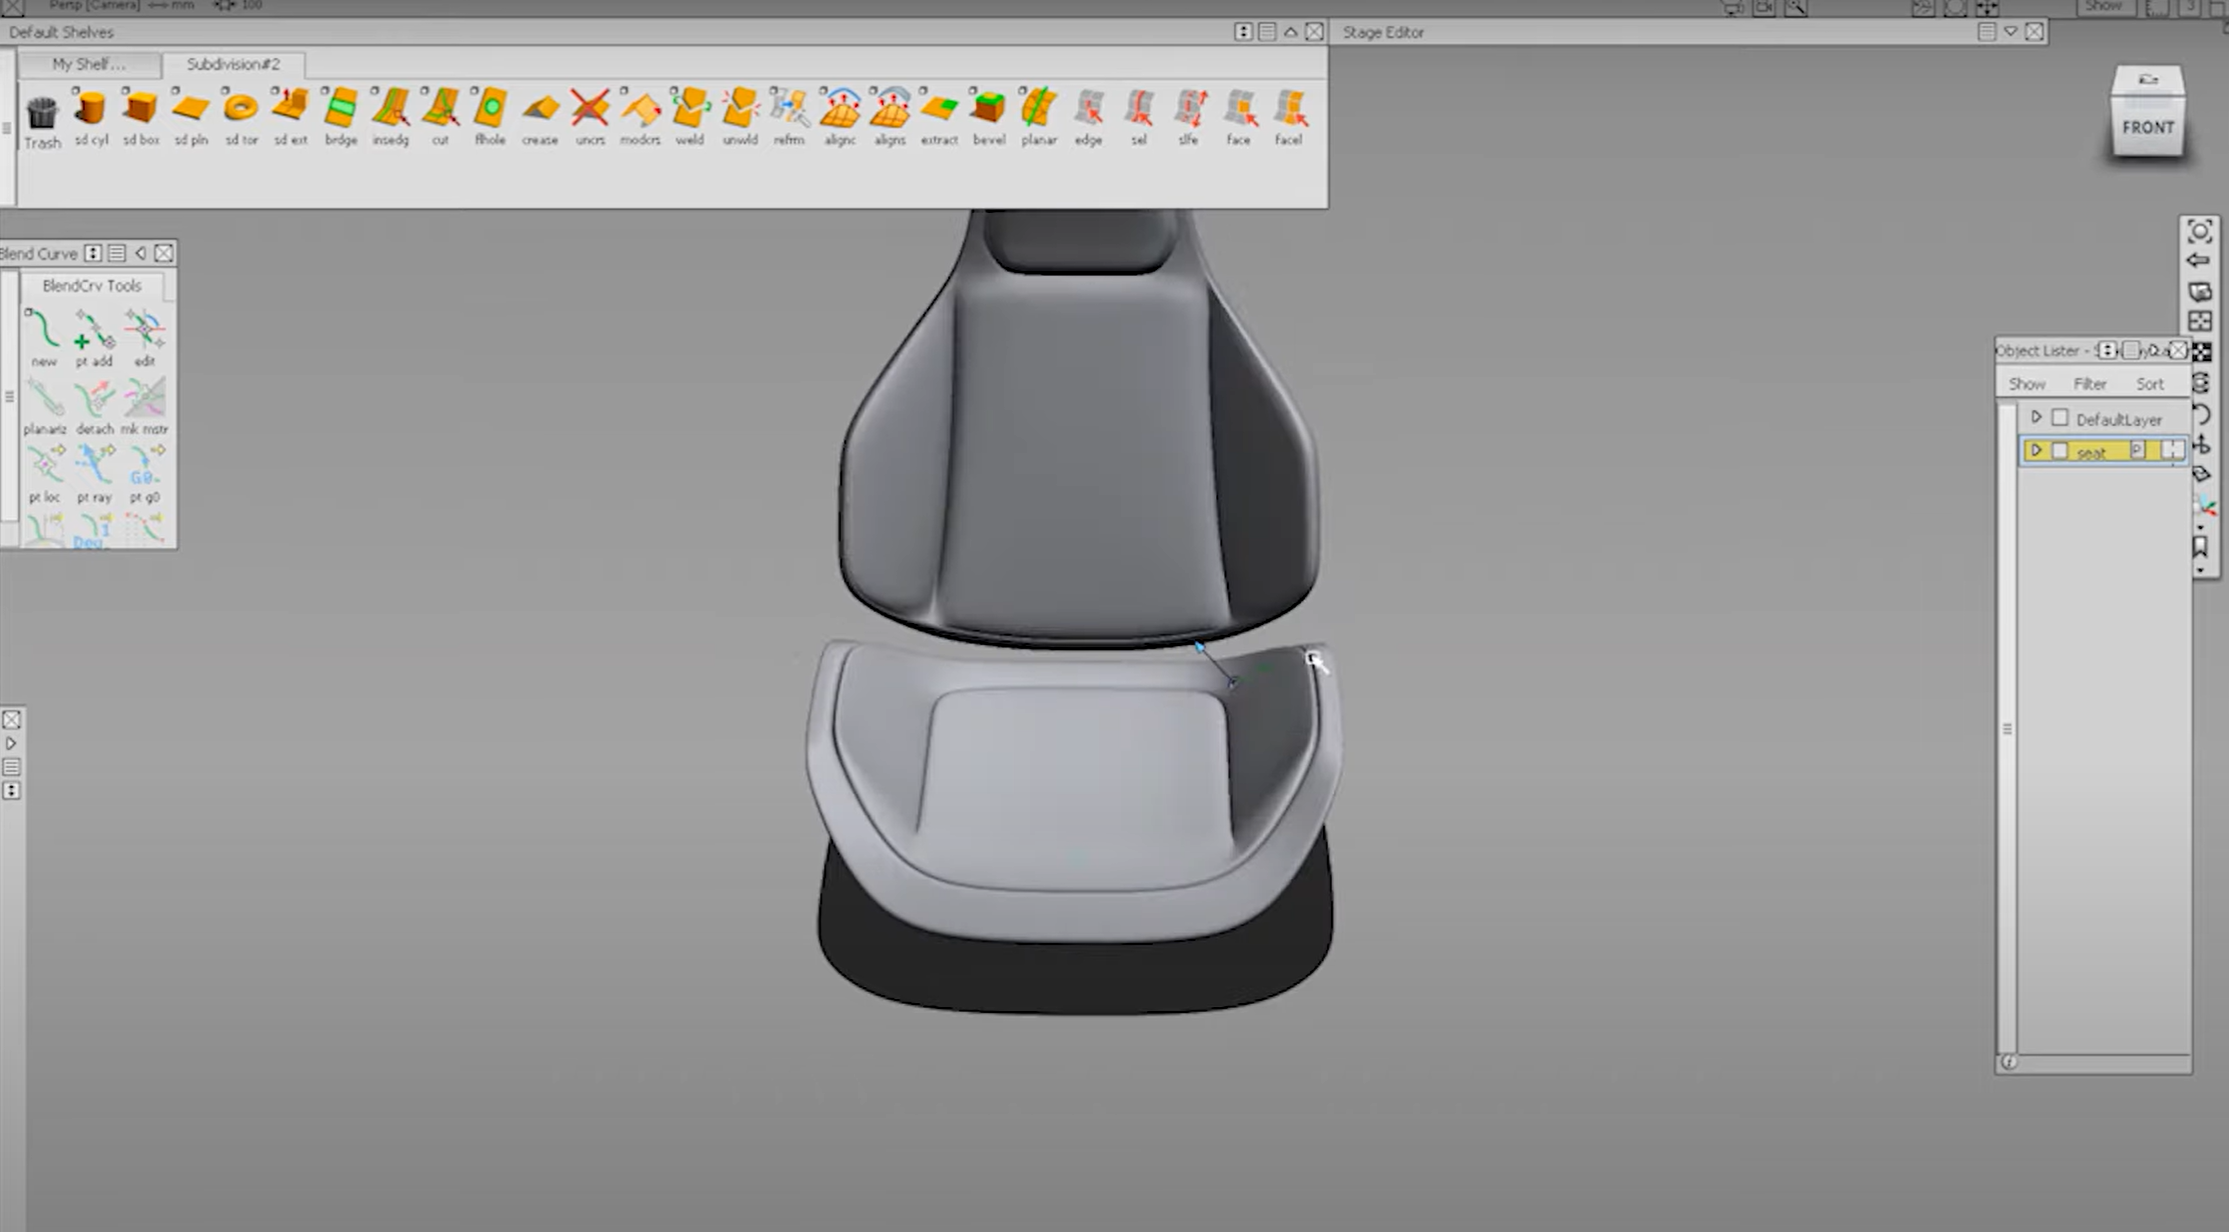Viewport: 2229px width, 1232px height.
Task: Select the sd cyl subdivision cylinder tool
Action: (x=91, y=112)
